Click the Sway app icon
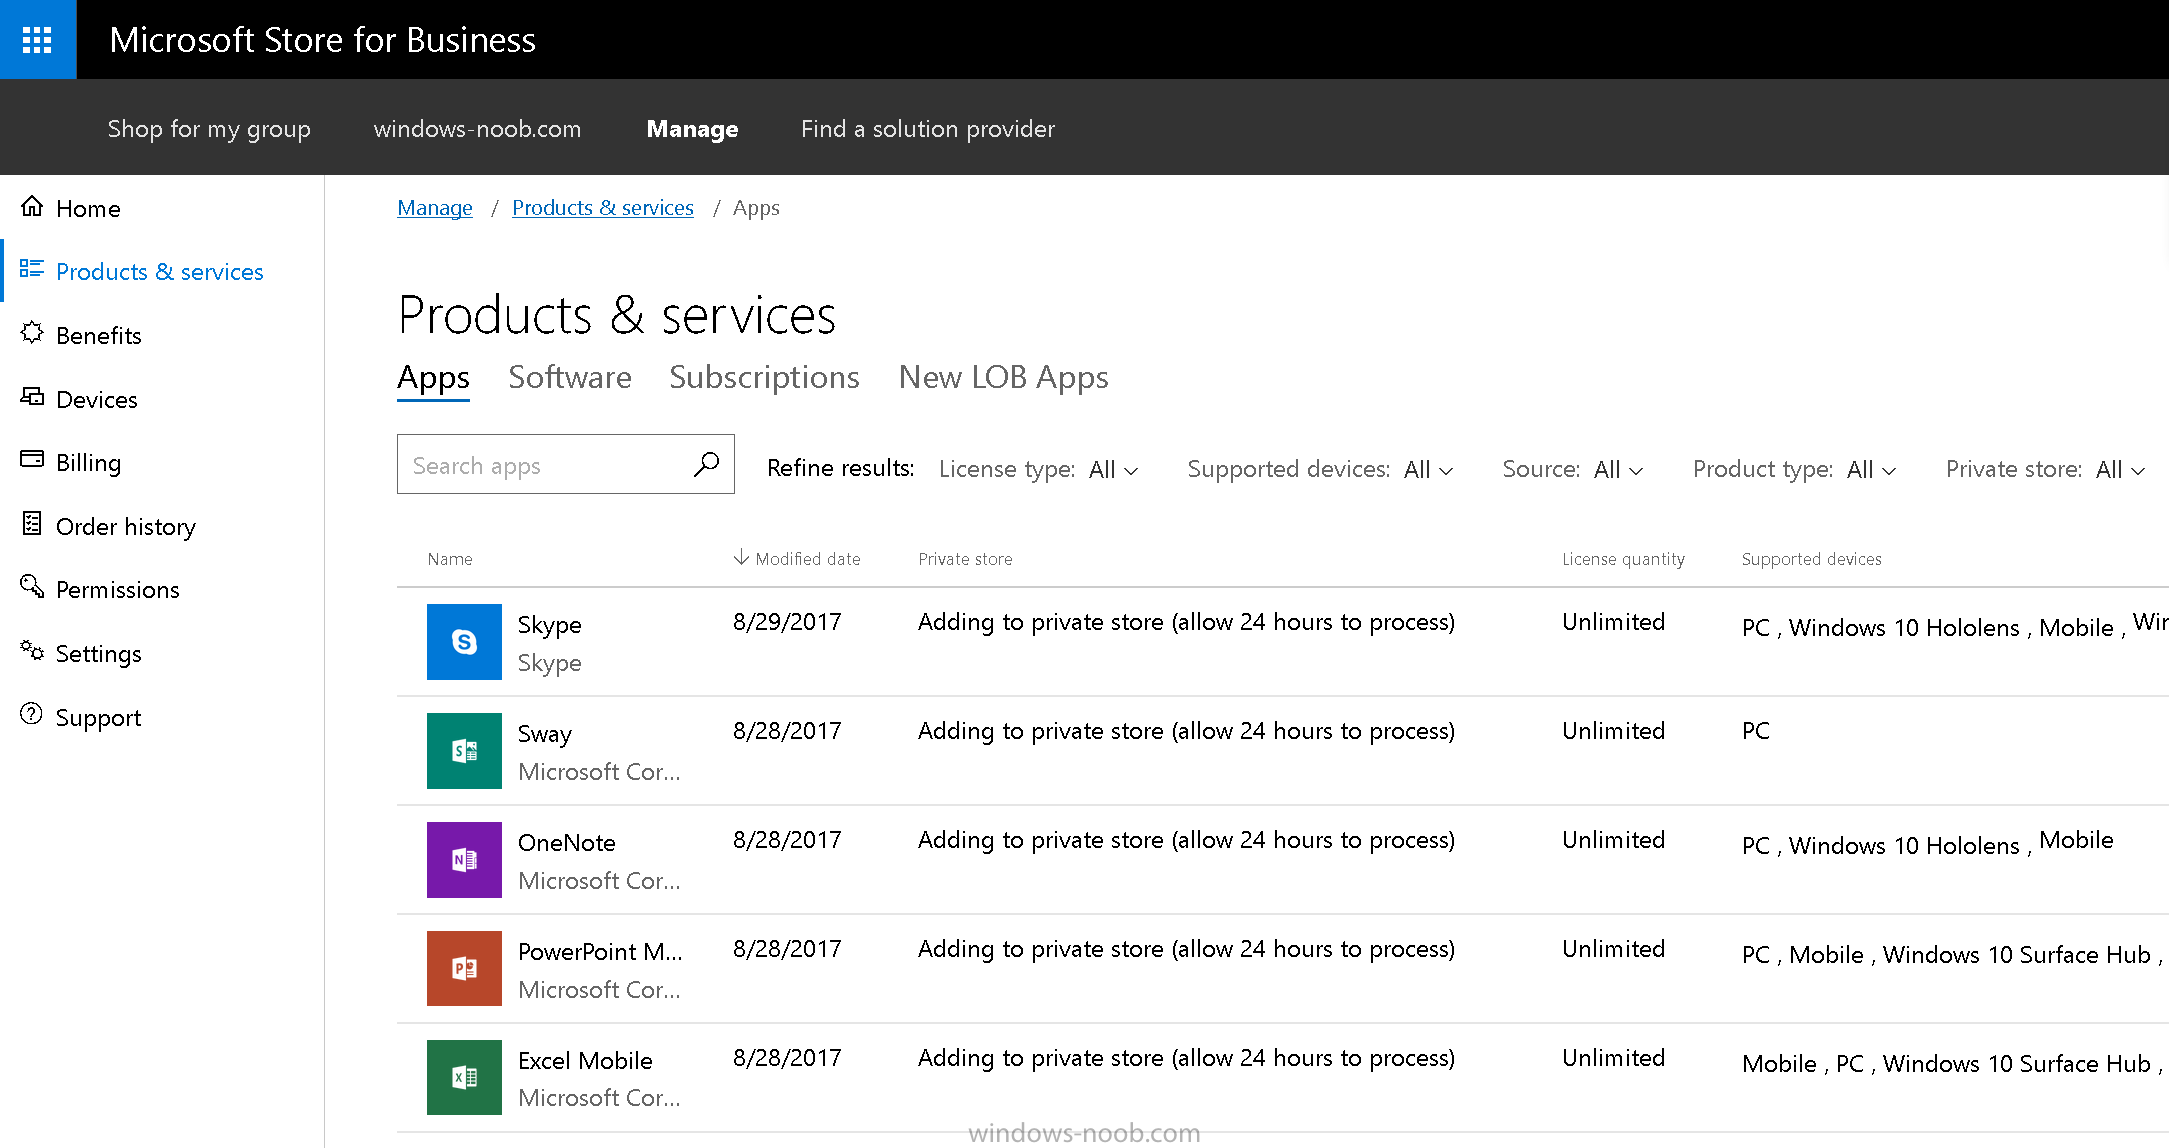The width and height of the screenshot is (2169, 1148). pyautogui.click(x=464, y=751)
